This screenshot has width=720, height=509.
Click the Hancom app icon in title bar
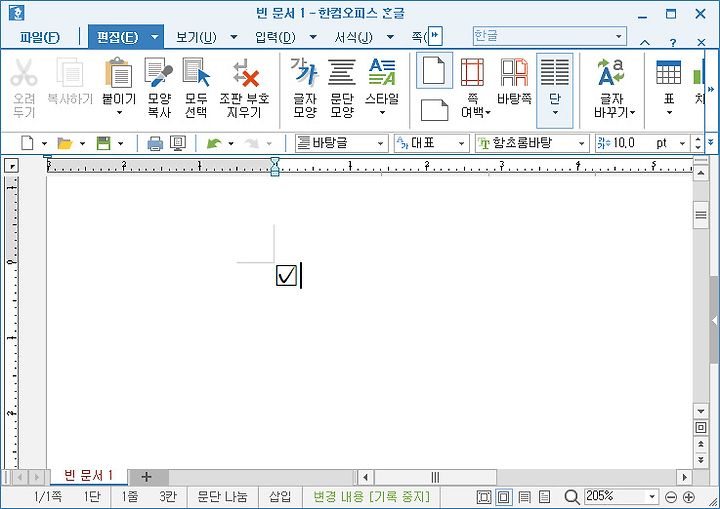click(17, 13)
